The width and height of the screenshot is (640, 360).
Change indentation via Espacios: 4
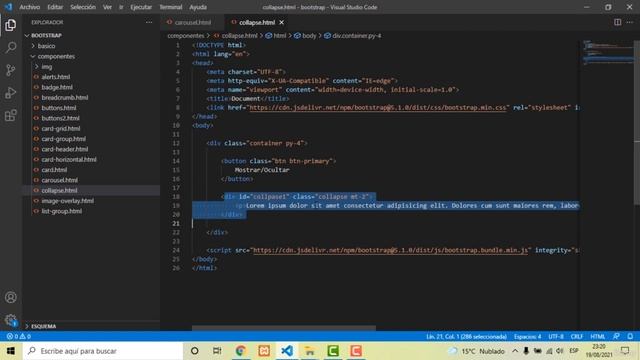click(x=527, y=336)
